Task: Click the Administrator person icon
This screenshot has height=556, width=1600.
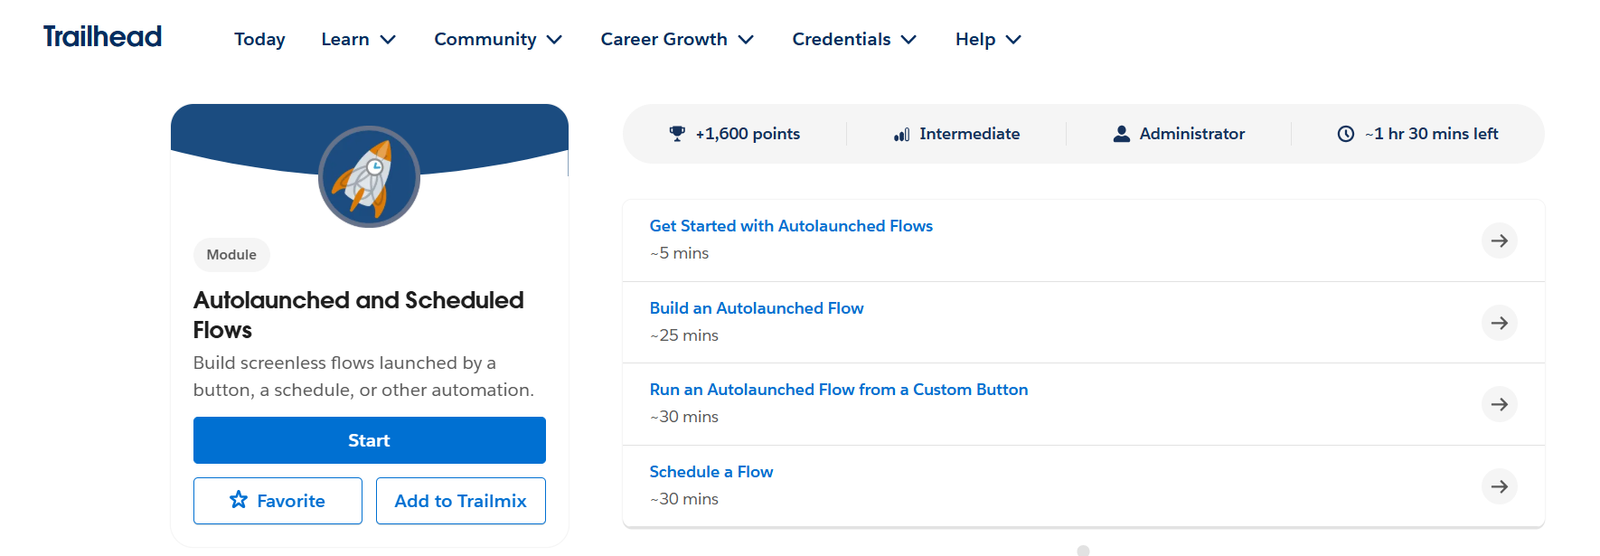Action: pyautogui.click(x=1121, y=133)
